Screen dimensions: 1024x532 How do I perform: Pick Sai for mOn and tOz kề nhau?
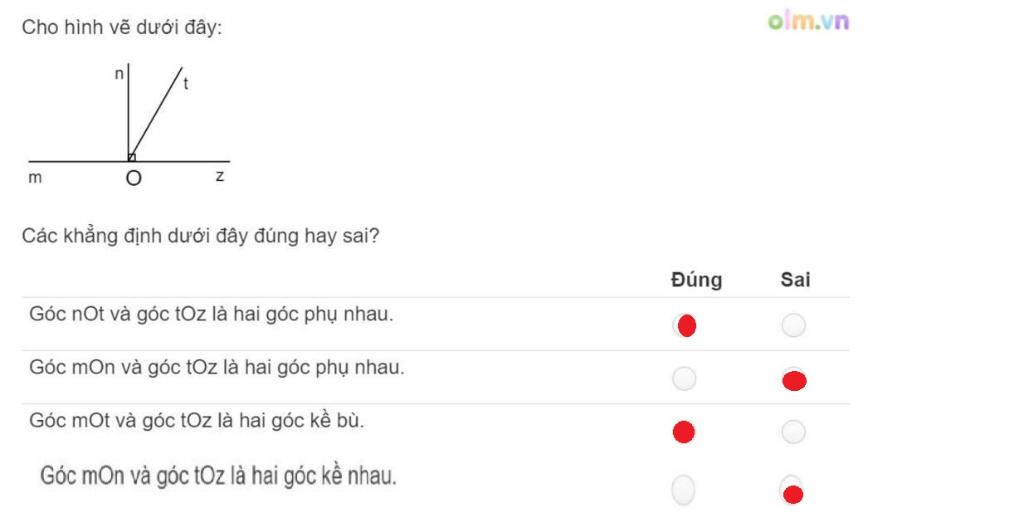(x=792, y=492)
